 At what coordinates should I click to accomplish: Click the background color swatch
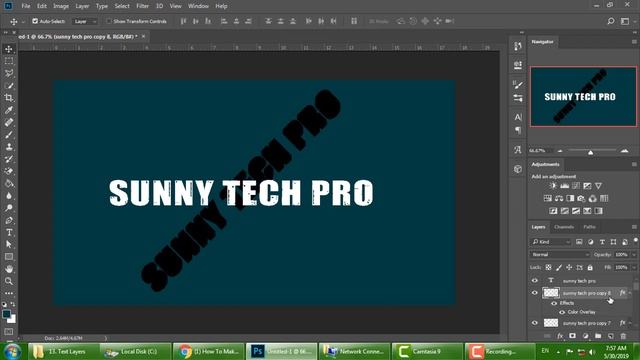[12, 320]
